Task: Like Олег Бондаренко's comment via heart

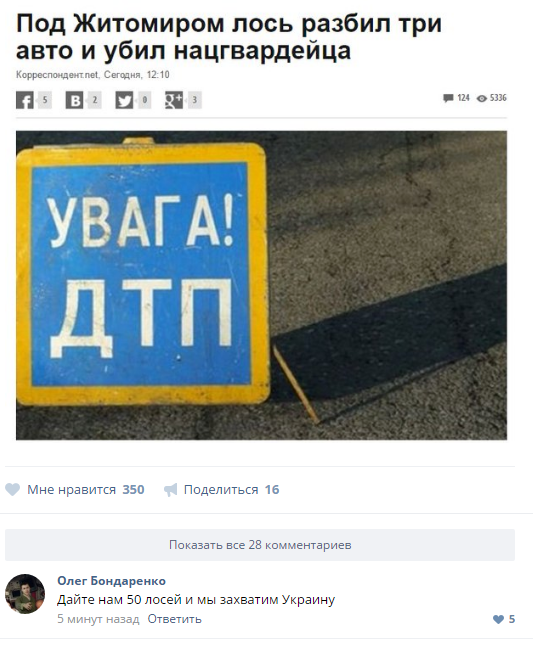Action: pos(498,619)
